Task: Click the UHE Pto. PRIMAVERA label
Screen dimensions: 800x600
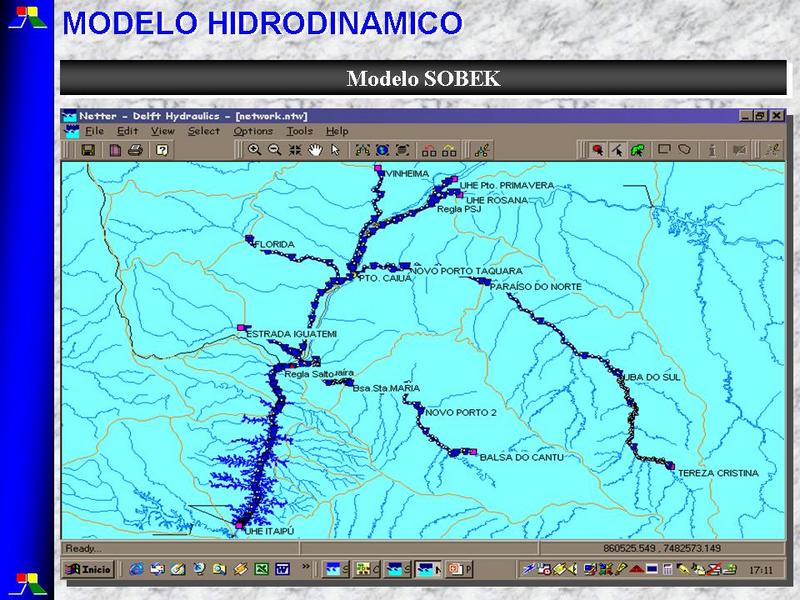Action: coord(507,185)
